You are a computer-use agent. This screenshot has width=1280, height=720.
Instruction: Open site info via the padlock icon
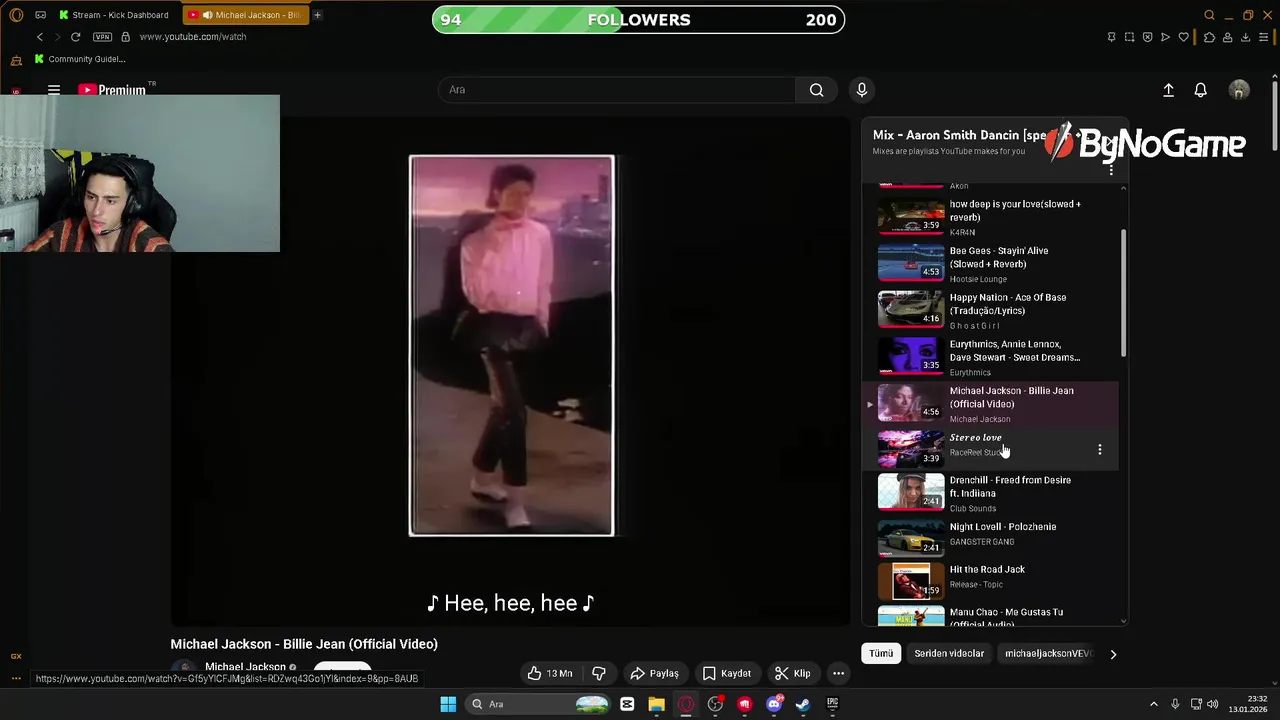coord(125,37)
